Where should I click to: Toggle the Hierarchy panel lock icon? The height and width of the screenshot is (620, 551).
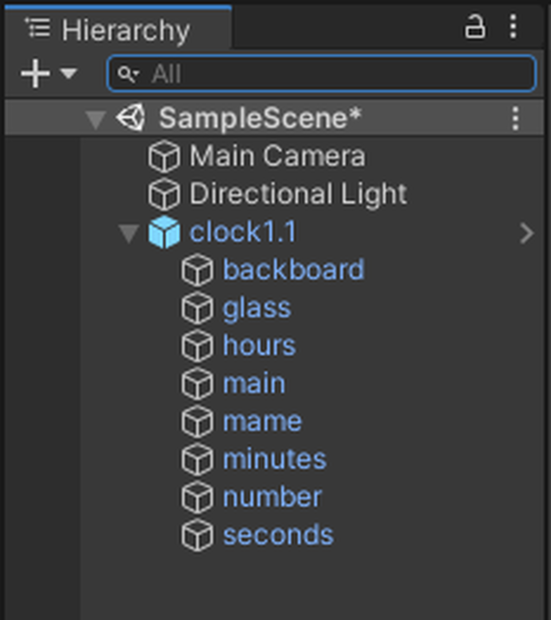475,27
